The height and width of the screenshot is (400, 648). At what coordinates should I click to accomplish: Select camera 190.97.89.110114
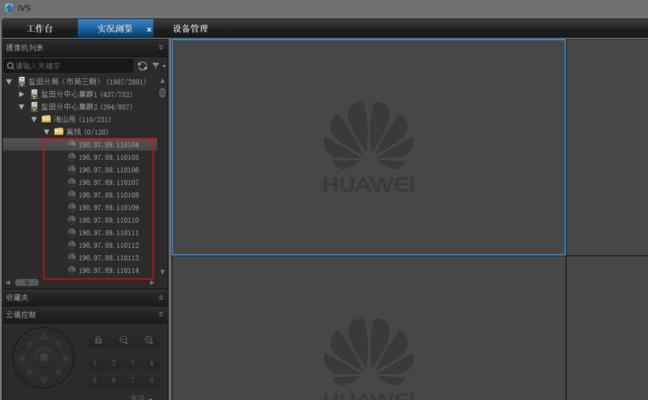109,270
